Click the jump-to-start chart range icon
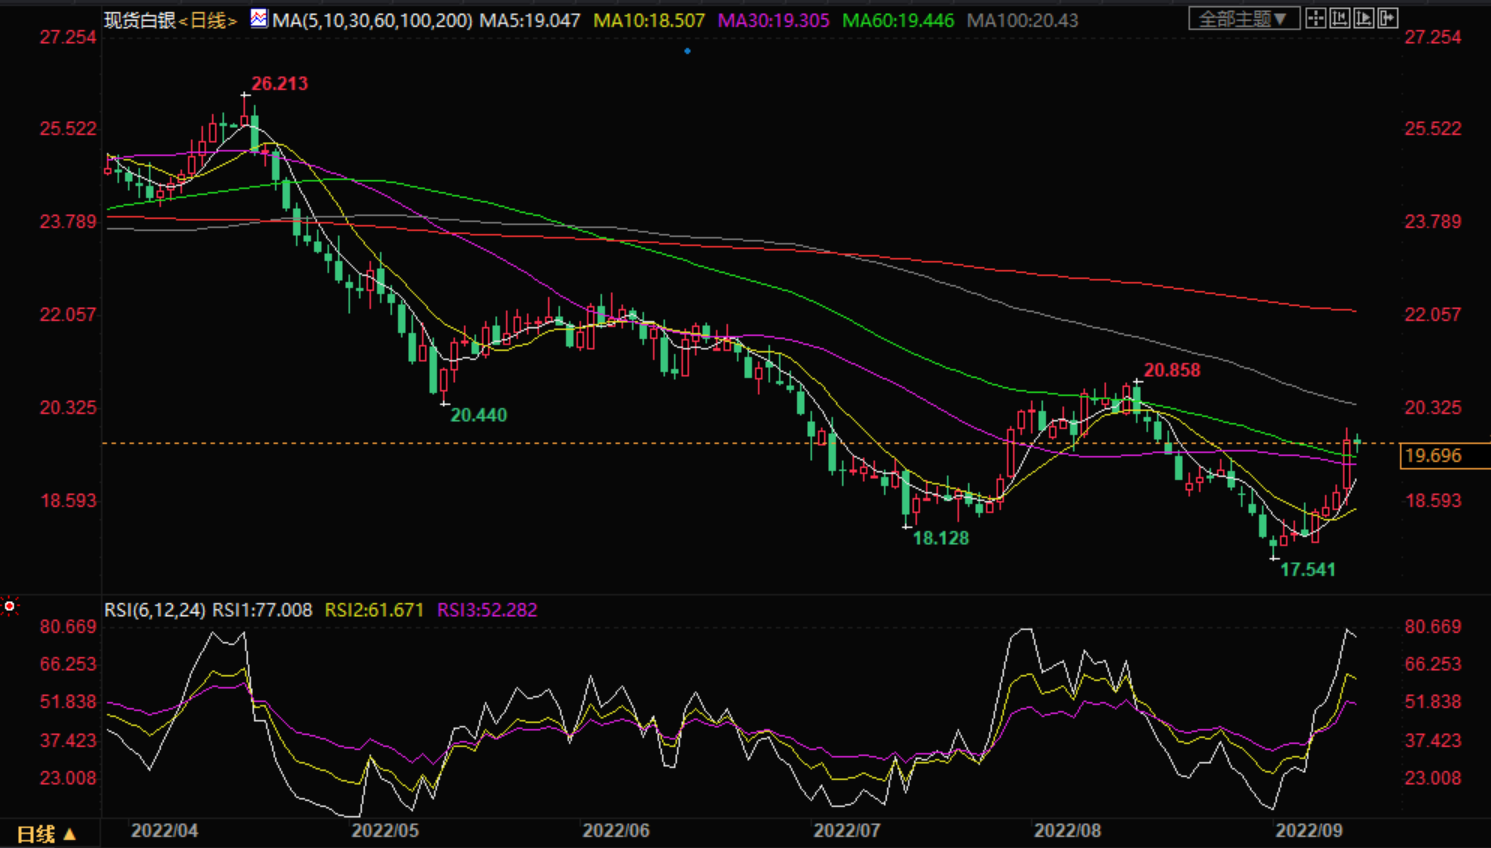The image size is (1491, 848). [x=1340, y=18]
